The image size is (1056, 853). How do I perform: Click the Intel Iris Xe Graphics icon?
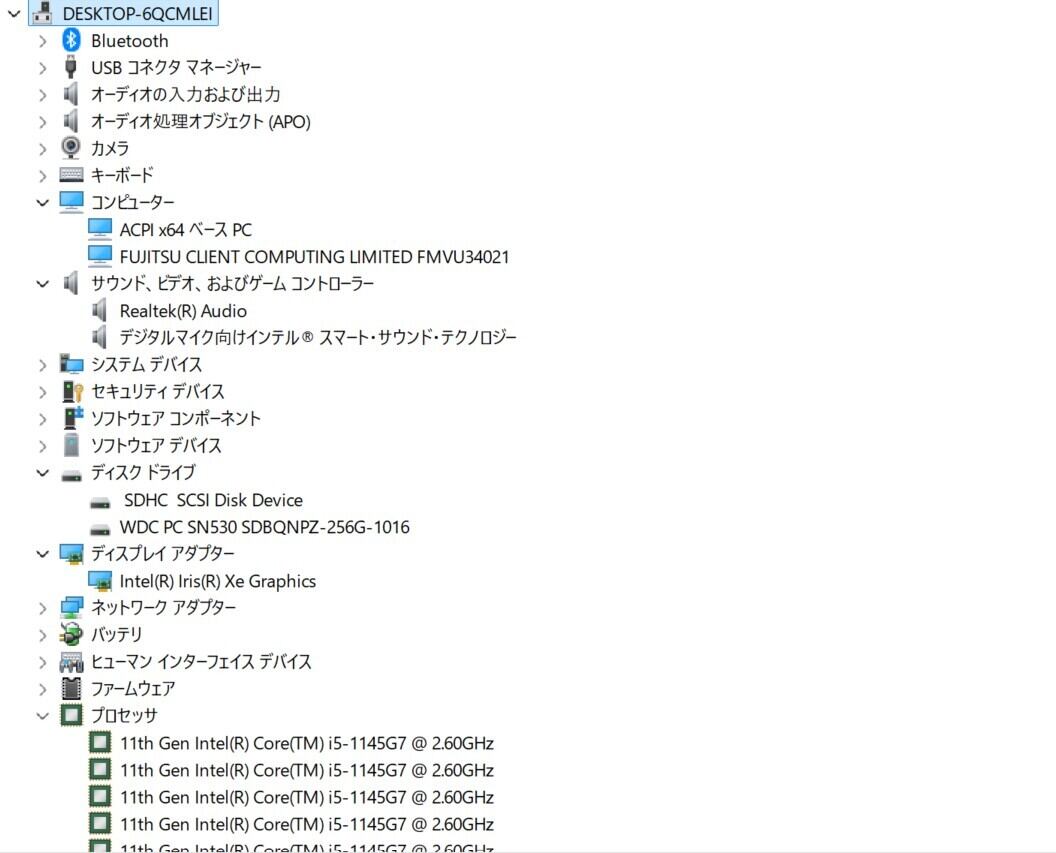[x=100, y=580]
